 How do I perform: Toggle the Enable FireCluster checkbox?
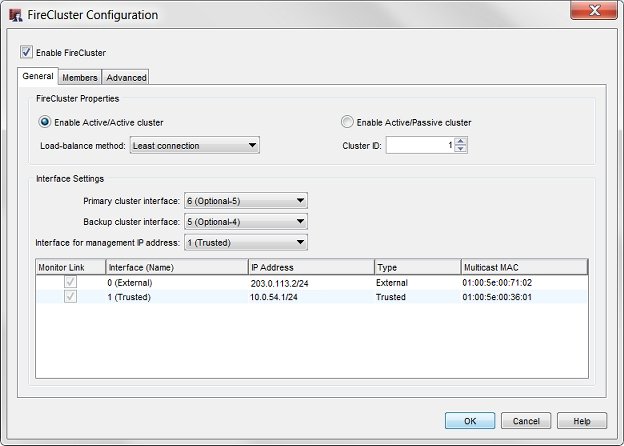(x=26, y=52)
